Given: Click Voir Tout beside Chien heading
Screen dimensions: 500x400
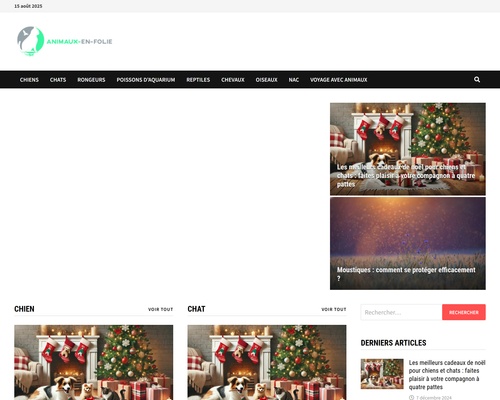Looking at the screenshot, I should 160,309.
